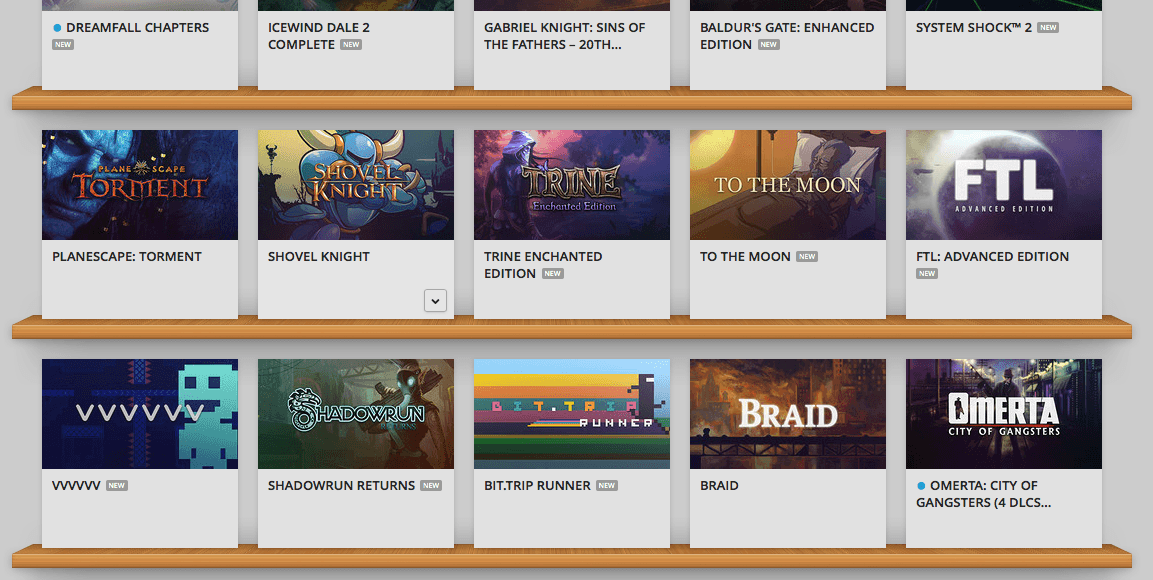Viewport: 1153px width, 580px height.
Task: Open FTL Advanced Edition cover image
Action: tap(1004, 185)
